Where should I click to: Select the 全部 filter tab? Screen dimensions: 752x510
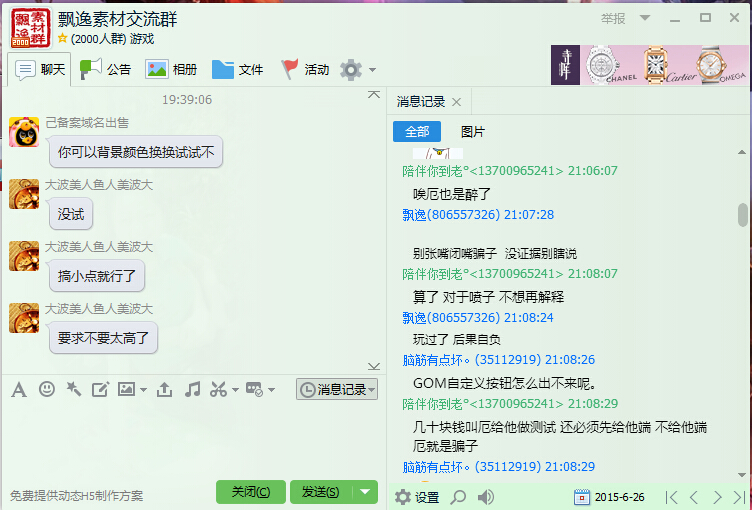417,131
